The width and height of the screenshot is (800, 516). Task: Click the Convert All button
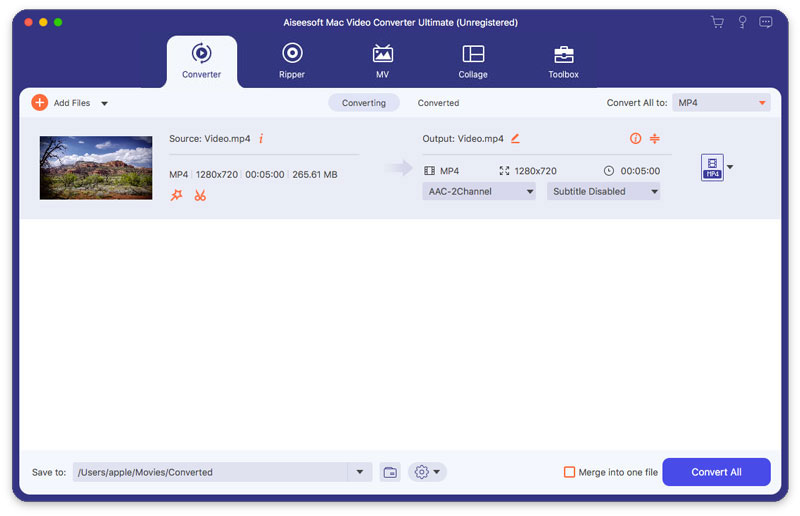[716, 472]
